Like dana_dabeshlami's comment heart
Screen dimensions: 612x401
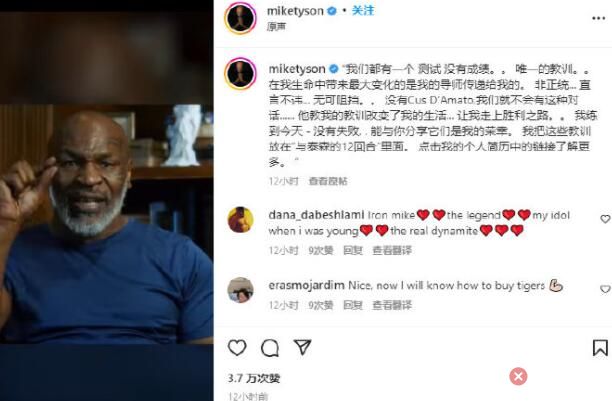(x=605, y=219)
